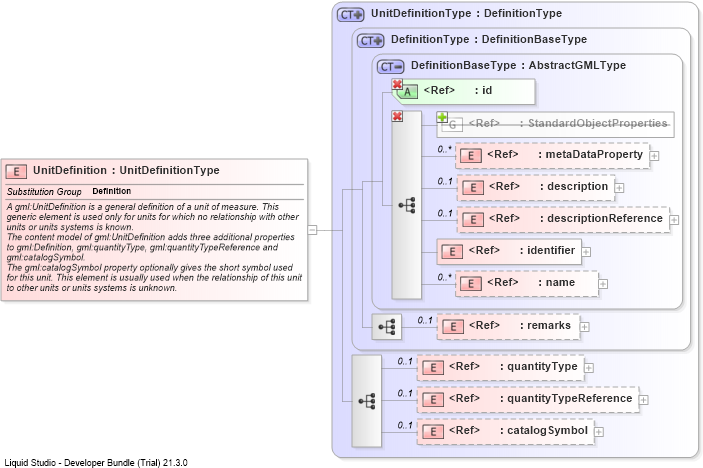Click the E icon of description element
The width and height of the screenshot is (703, 468).
pos(473,187)
